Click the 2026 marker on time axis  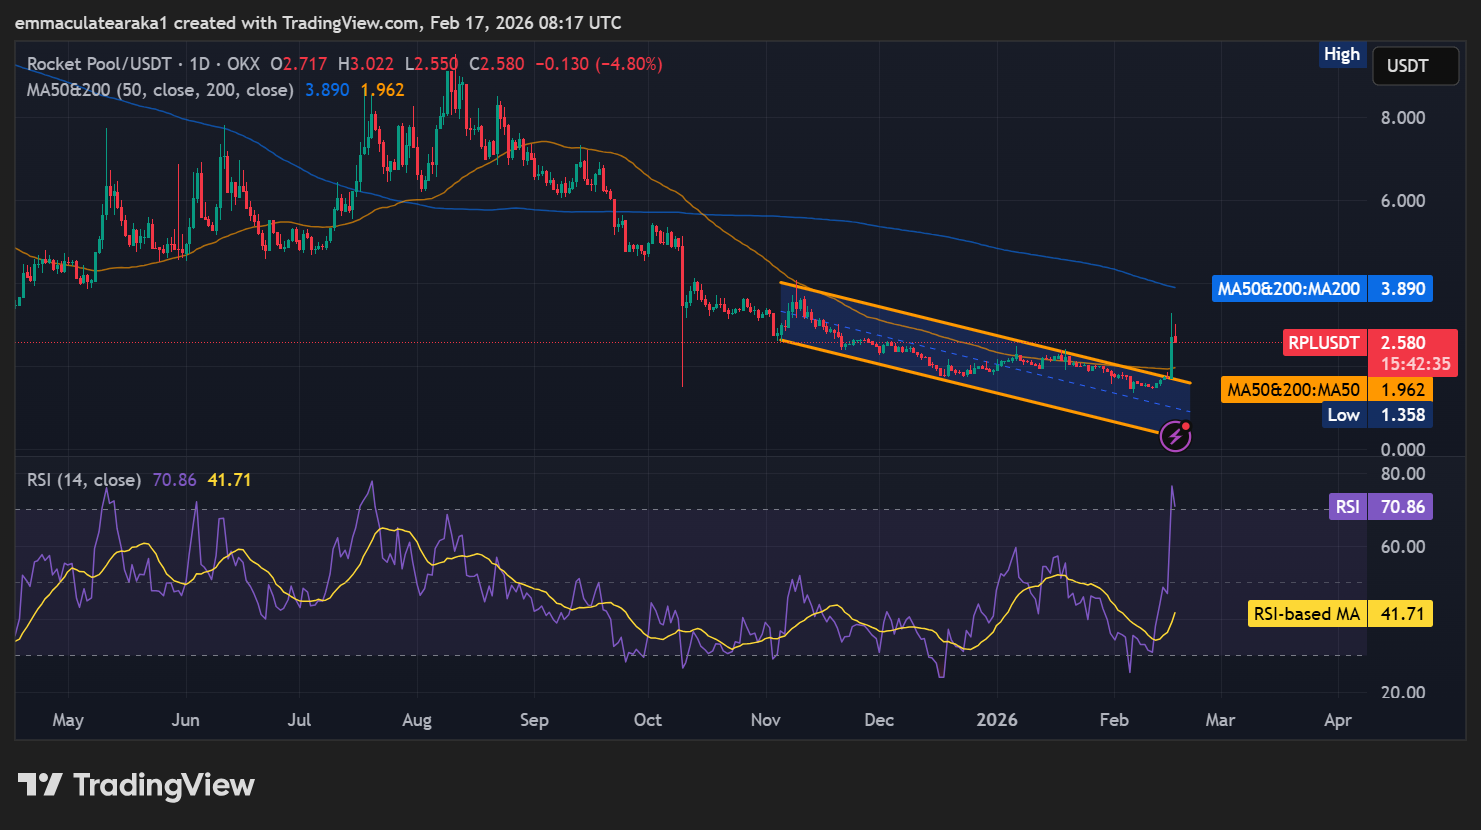point(997,720)
